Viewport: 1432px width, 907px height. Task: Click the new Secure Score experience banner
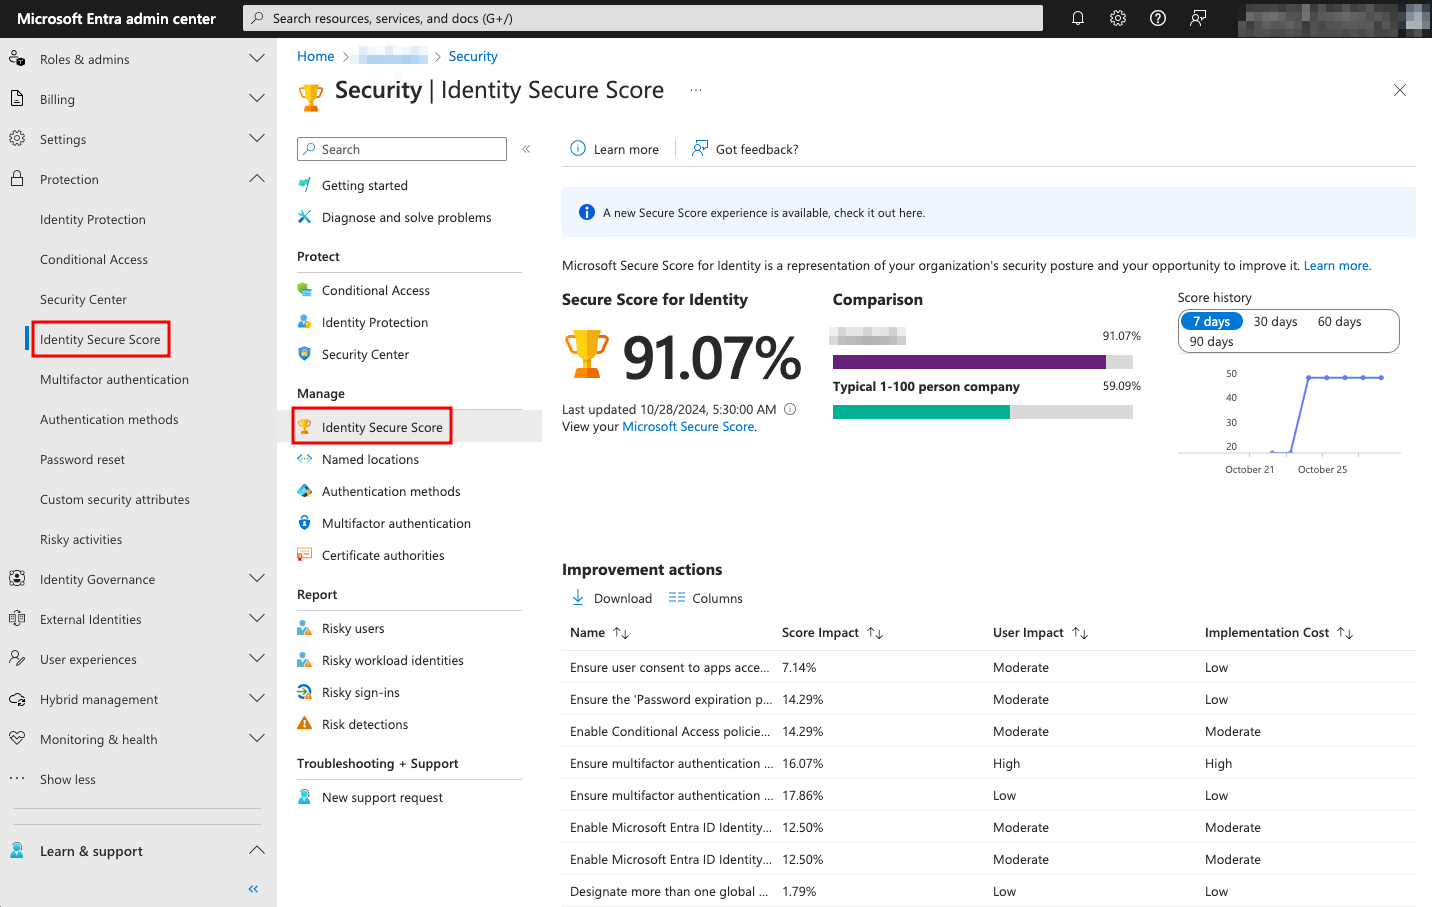(x=989, y=212)
